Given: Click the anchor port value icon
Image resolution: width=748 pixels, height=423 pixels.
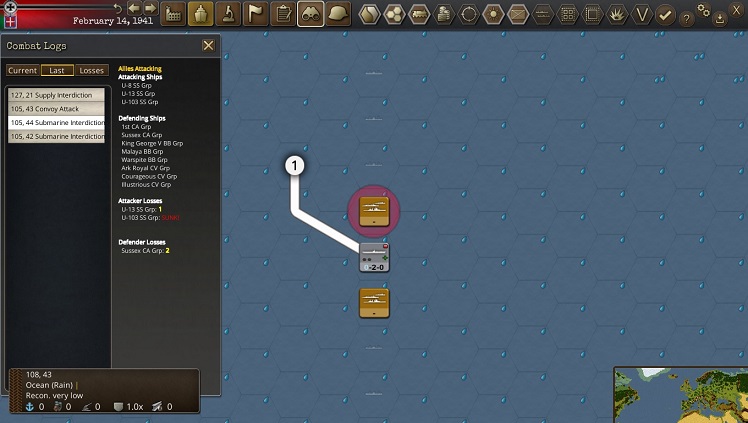Looking at the screenshot, I should pyautogui.click(x=30, y=407).
